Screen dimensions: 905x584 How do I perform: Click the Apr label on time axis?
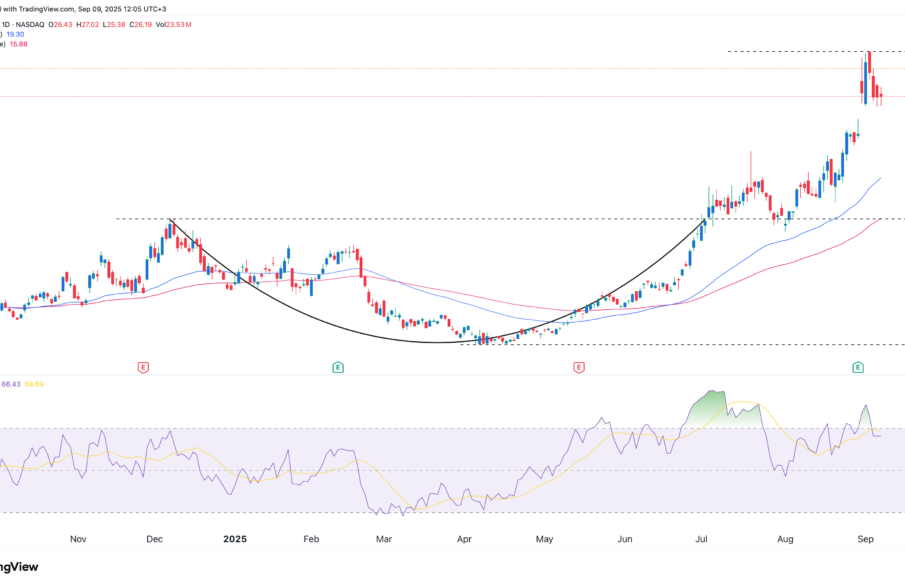coord(464,539)
